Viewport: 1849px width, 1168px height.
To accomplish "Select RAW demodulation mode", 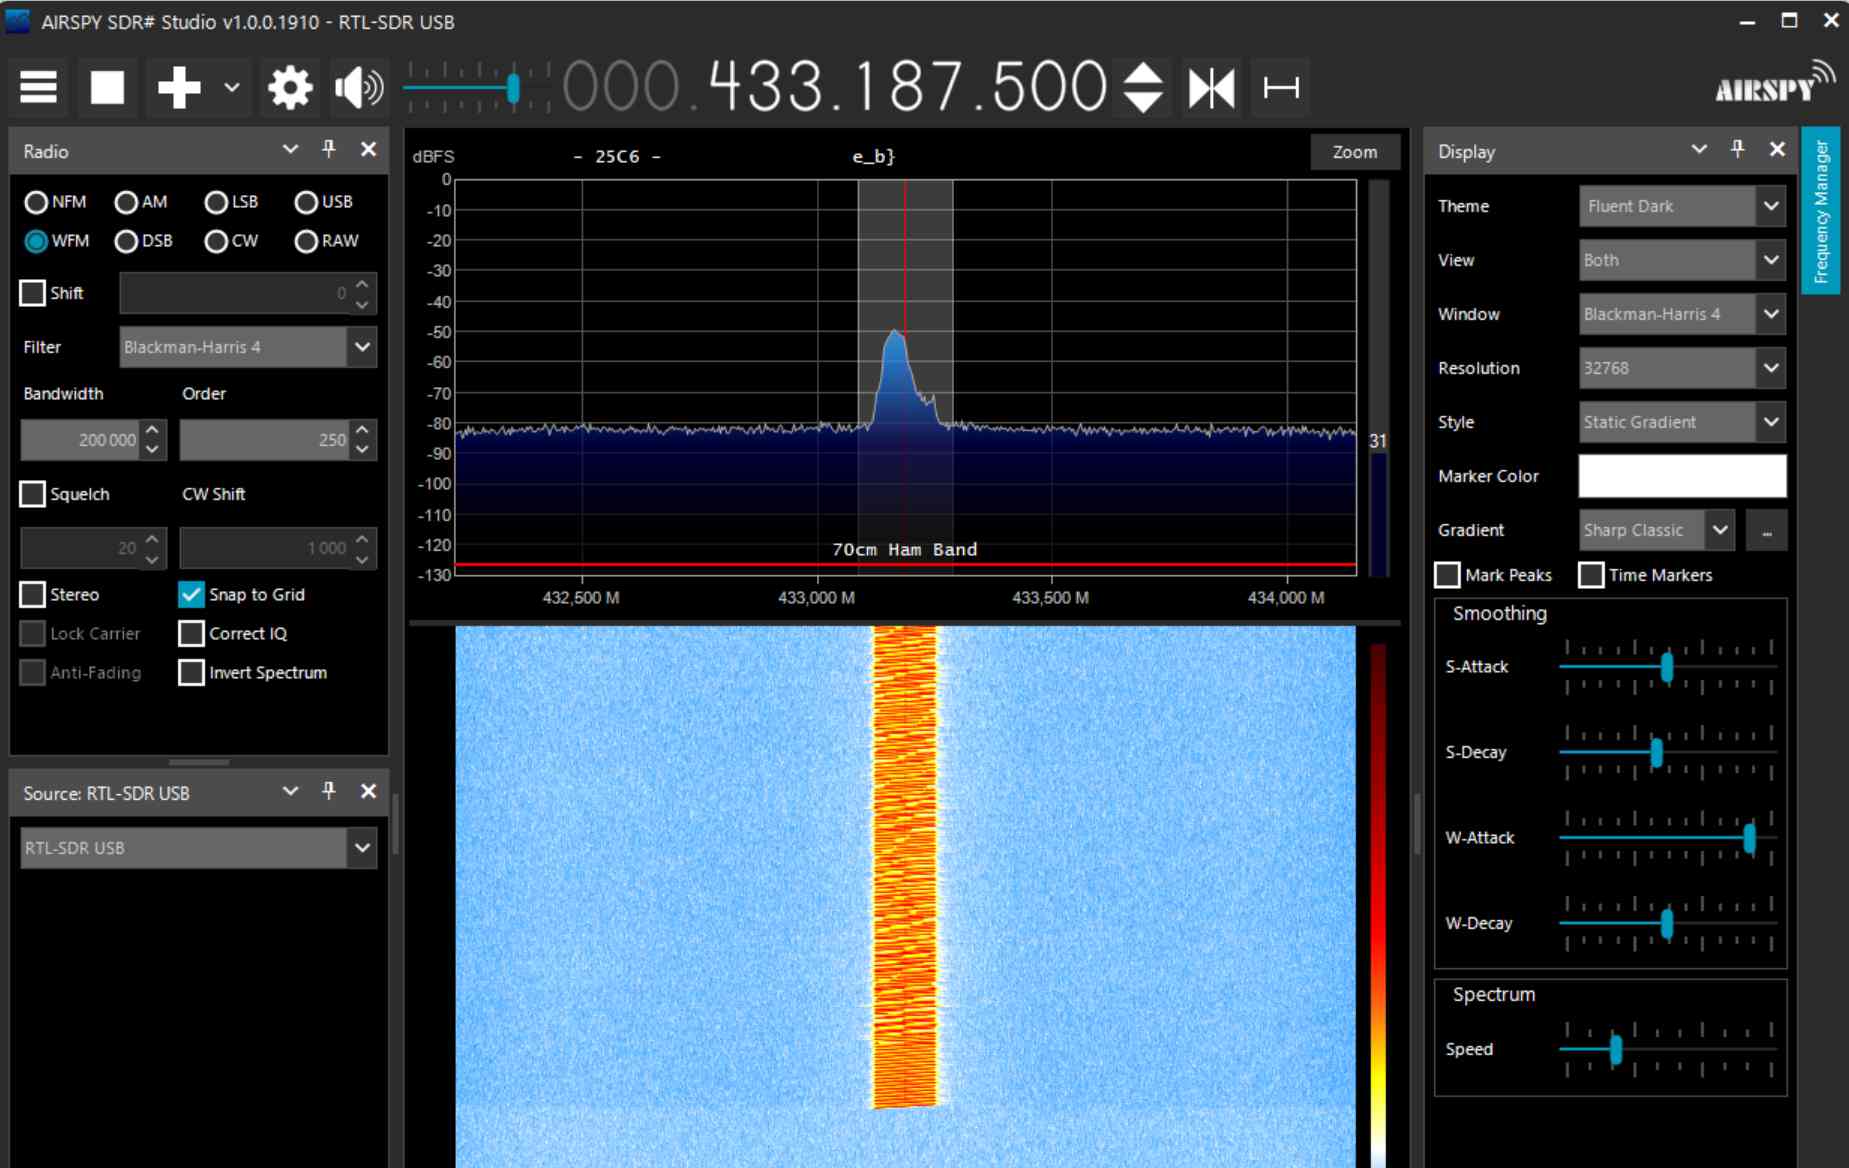I will point(326,241).
